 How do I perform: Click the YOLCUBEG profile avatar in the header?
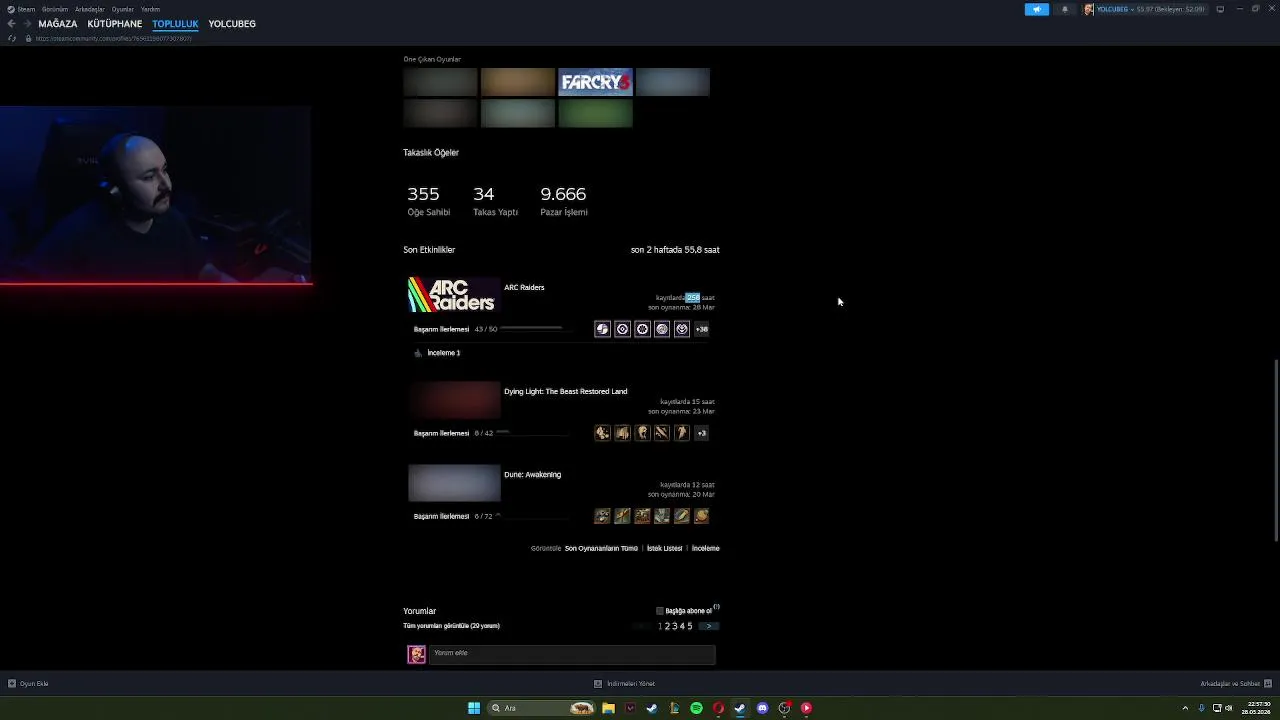coord(1089,9)
